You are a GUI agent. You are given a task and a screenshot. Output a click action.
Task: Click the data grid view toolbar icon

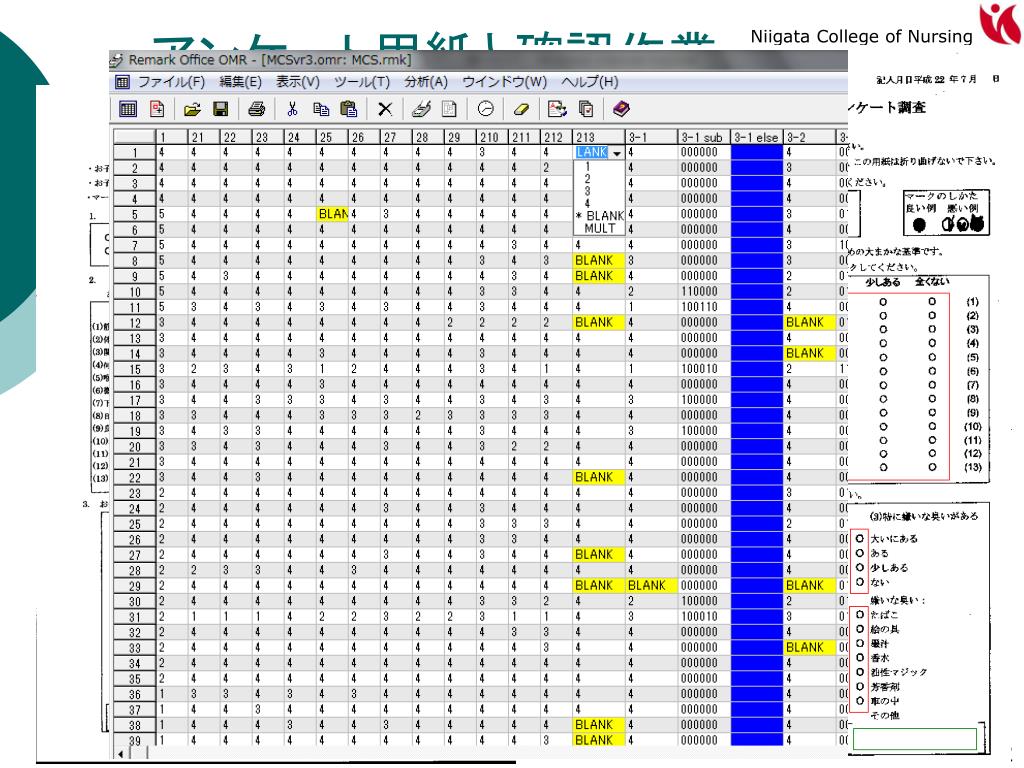point(128,109)
